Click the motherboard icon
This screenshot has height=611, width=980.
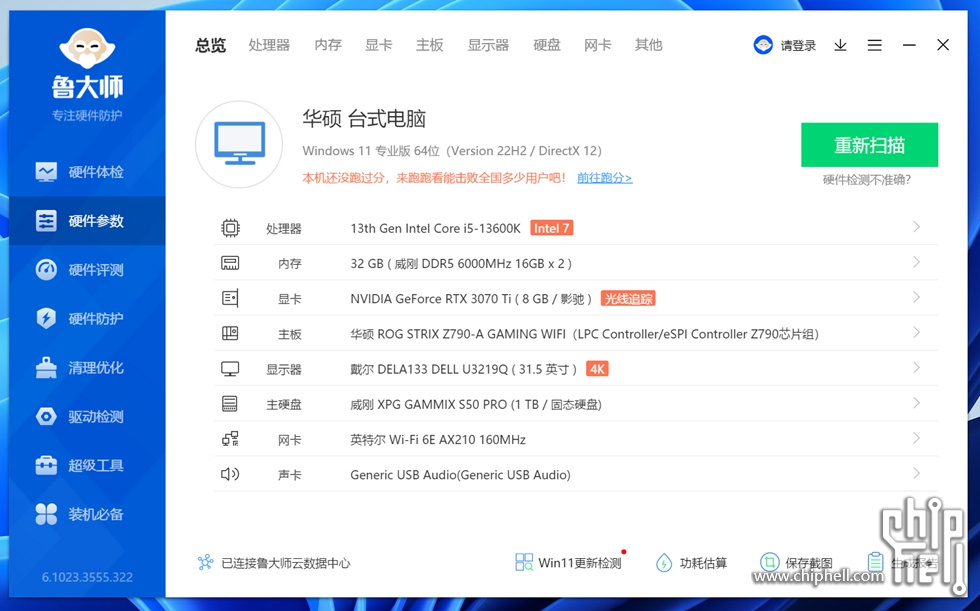point(230,334)
